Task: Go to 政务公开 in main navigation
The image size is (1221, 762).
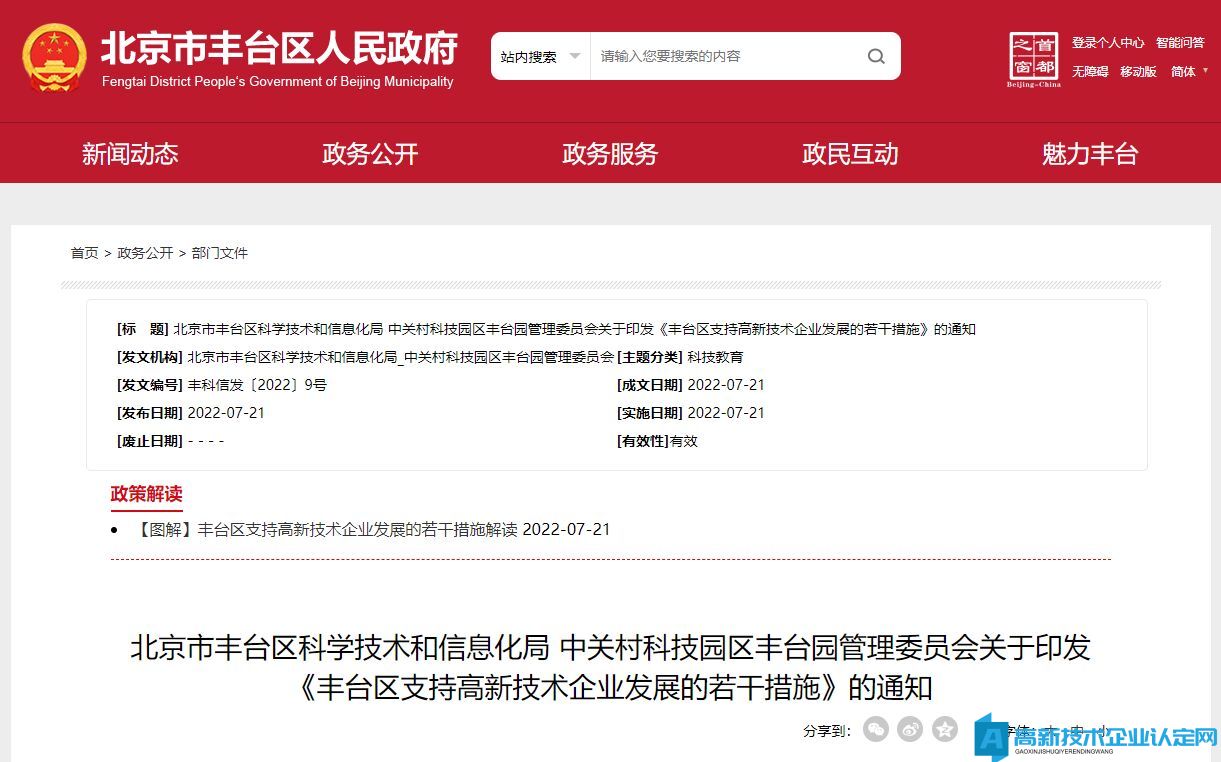Action: (x=370, y=154)
